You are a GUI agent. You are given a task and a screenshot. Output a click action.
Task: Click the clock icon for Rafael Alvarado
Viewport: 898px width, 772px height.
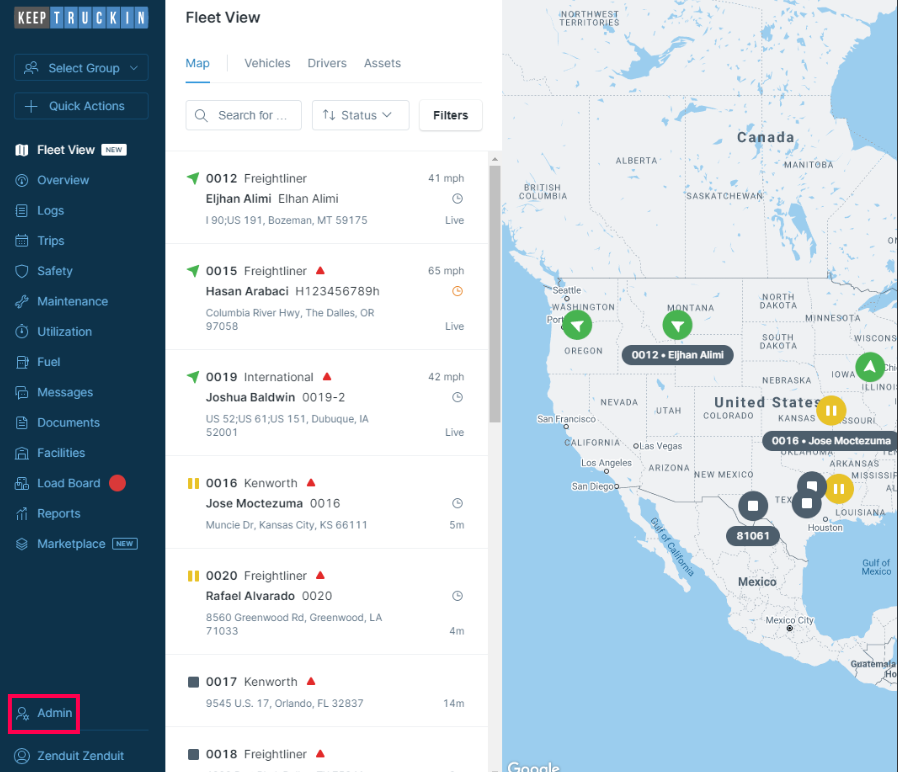coord(458,596)
